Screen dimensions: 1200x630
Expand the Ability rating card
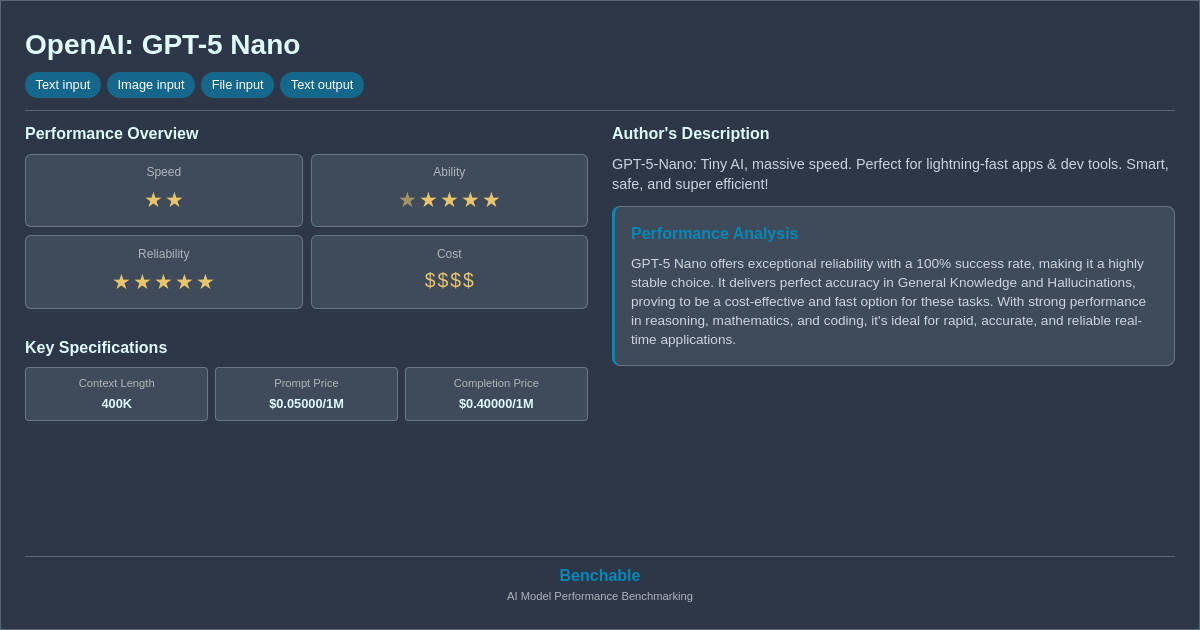449,190
